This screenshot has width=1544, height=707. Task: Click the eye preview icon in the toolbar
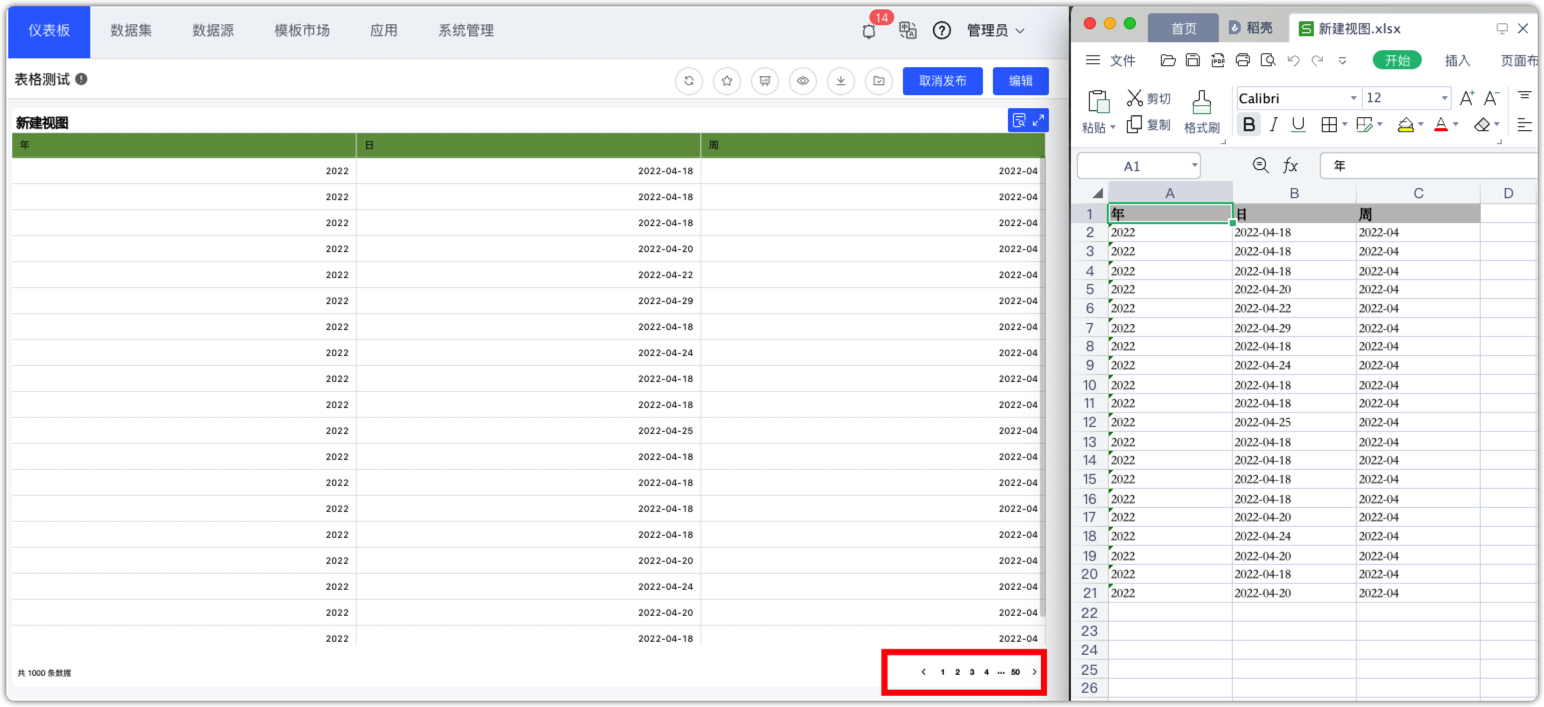coord(802,81)
